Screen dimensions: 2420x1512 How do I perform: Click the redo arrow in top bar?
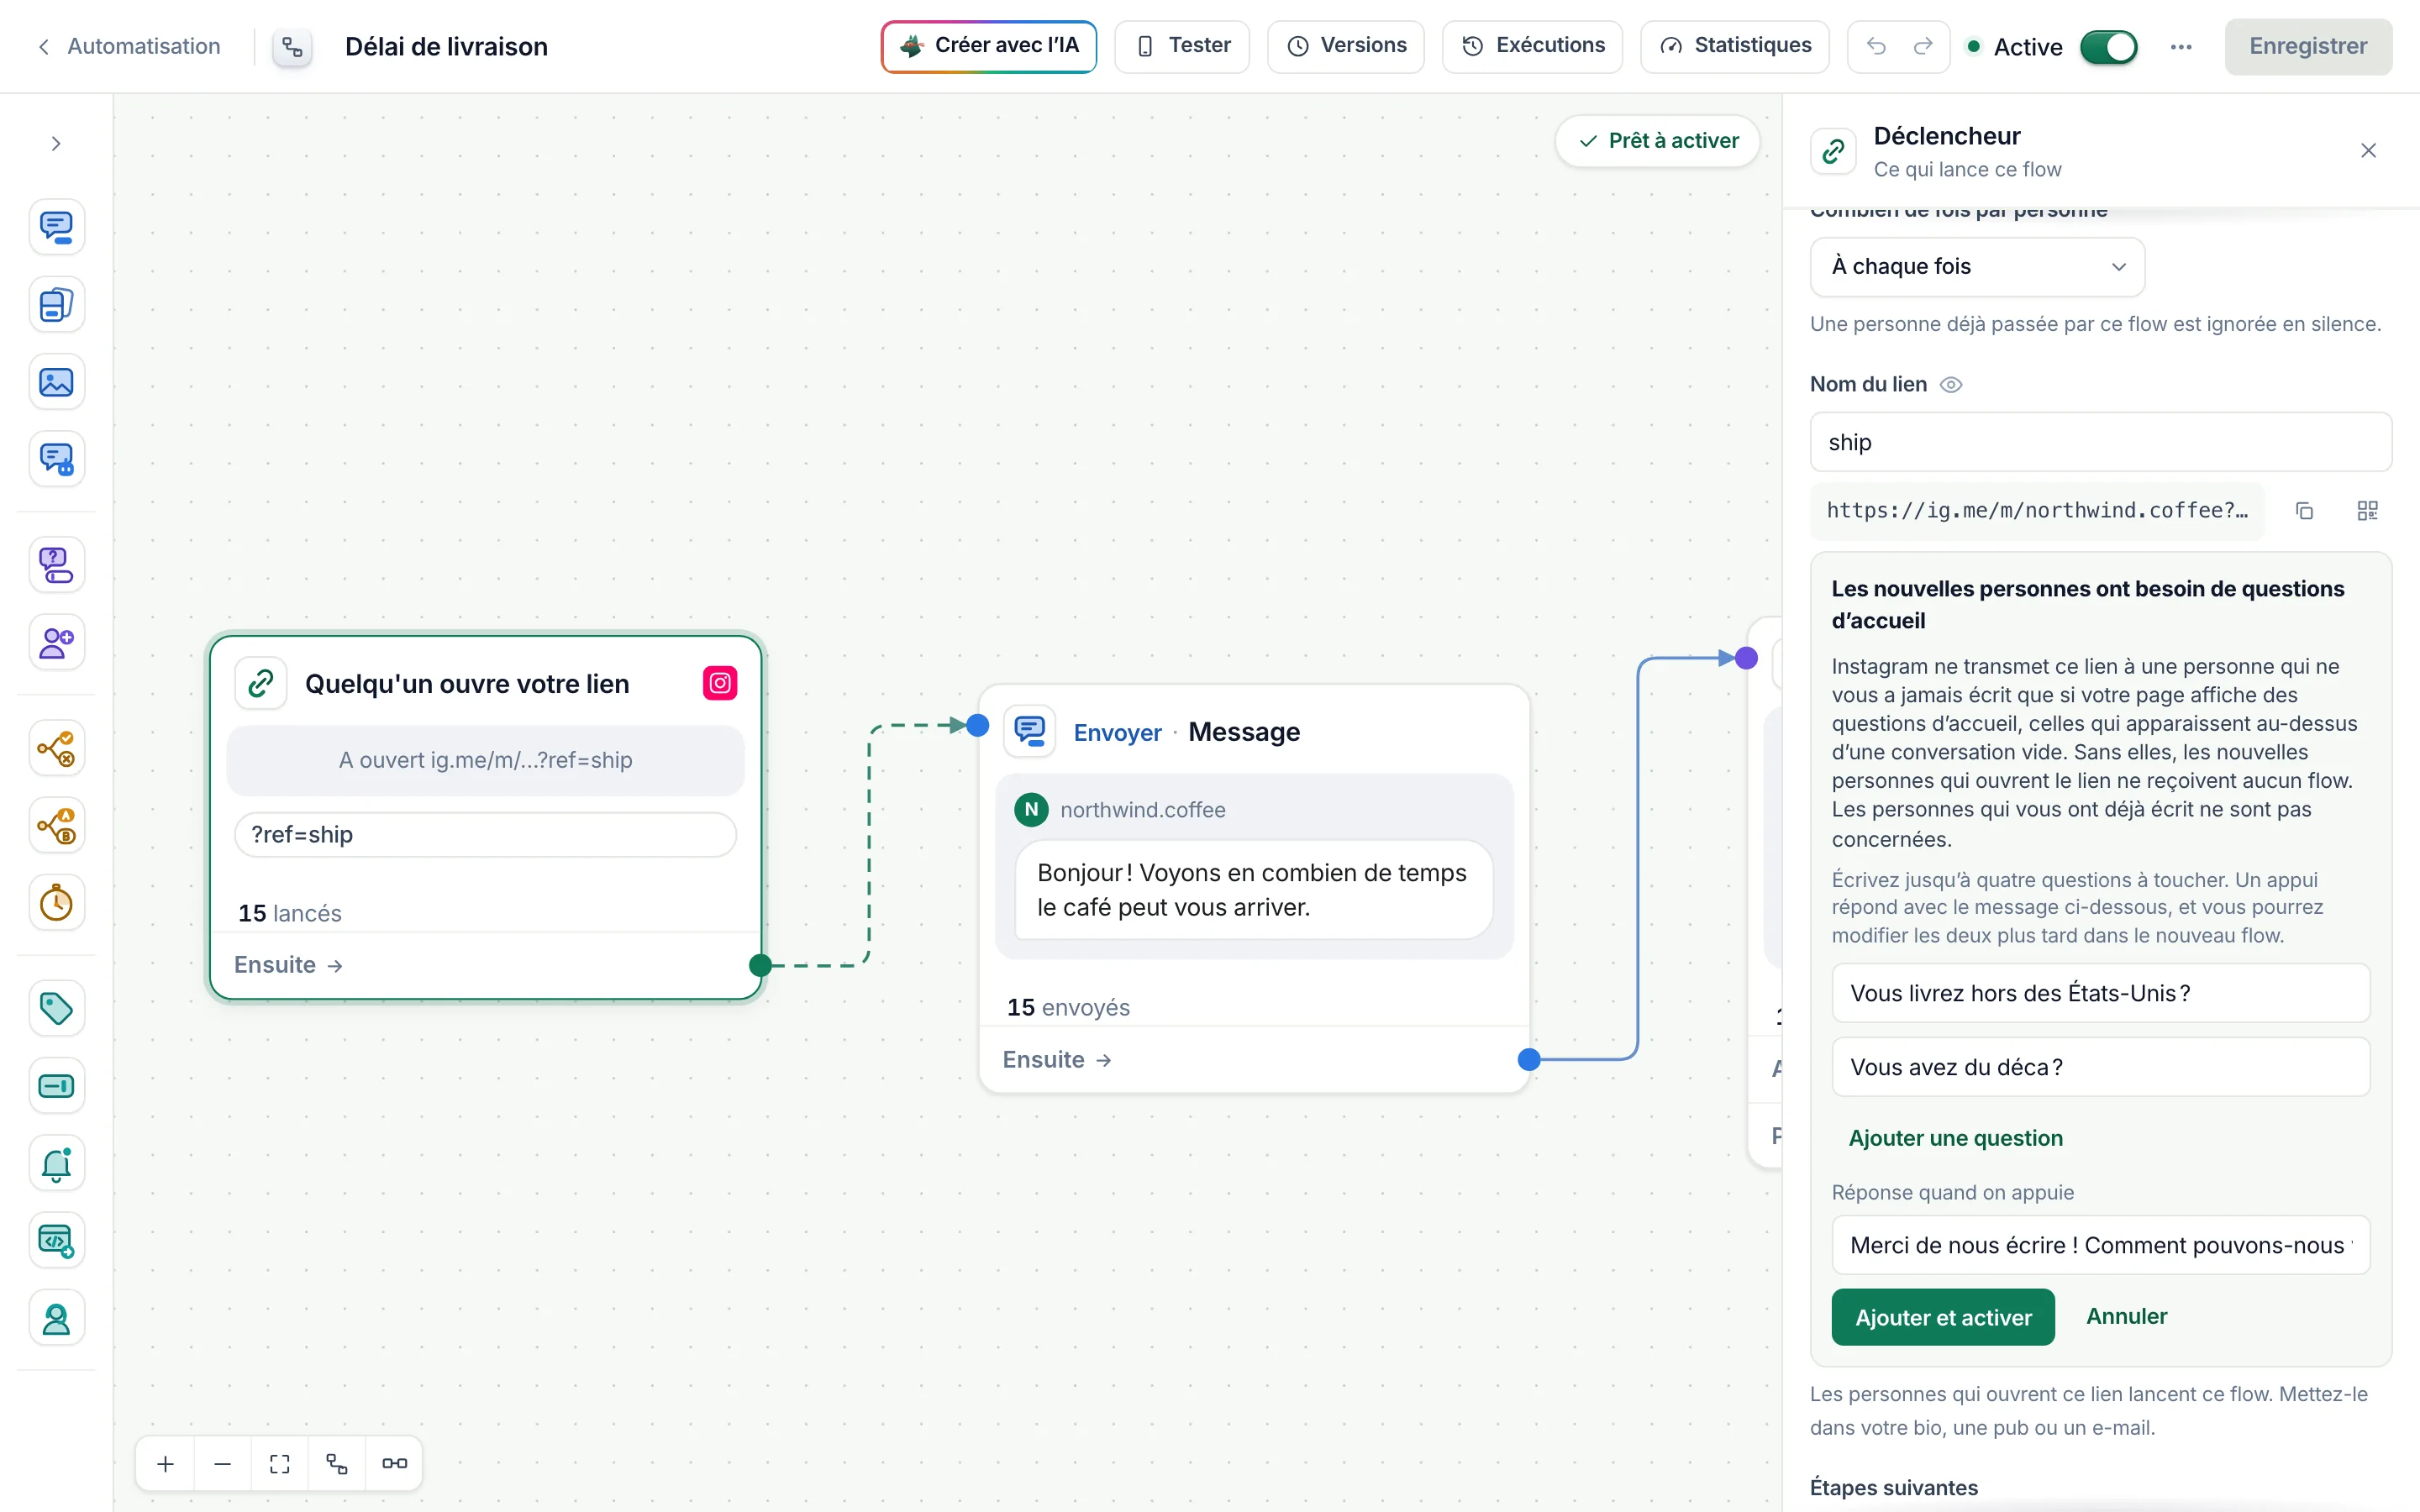(1923, 46)
